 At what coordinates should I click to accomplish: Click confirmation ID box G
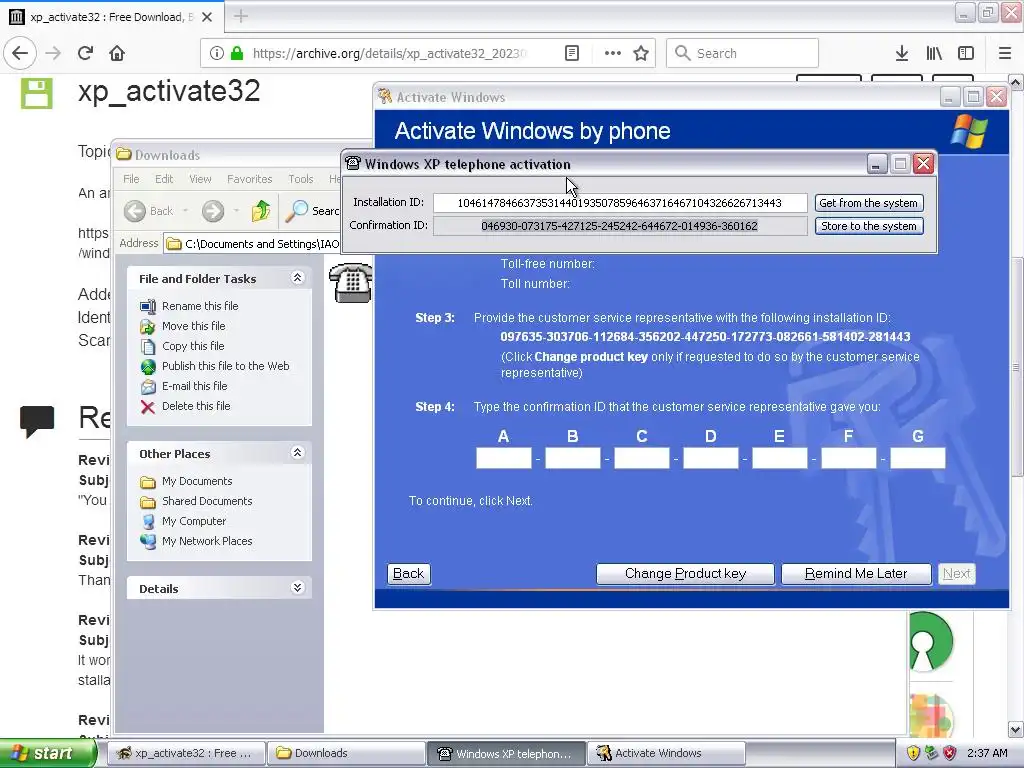coord(918,458)
